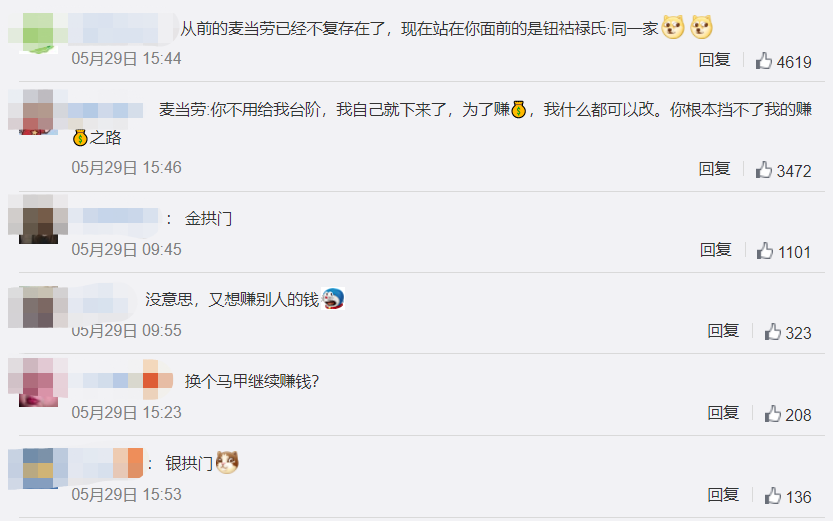Reply to the 15:53 银拱门 comment

pyautogui.click(x=723, y=495)
